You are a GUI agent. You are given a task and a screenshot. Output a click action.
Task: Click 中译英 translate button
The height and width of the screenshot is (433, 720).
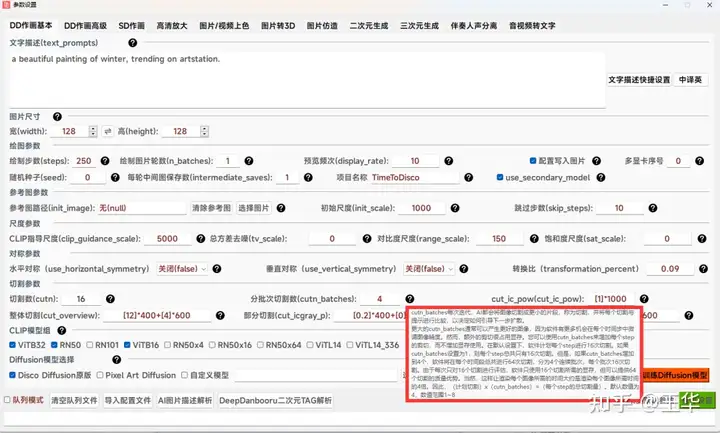coord(690,80)
